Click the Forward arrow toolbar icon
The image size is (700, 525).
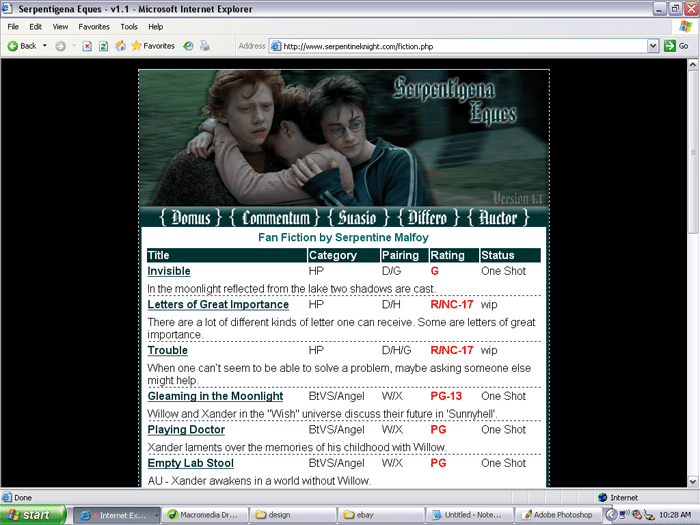click(x=60, y=46)
